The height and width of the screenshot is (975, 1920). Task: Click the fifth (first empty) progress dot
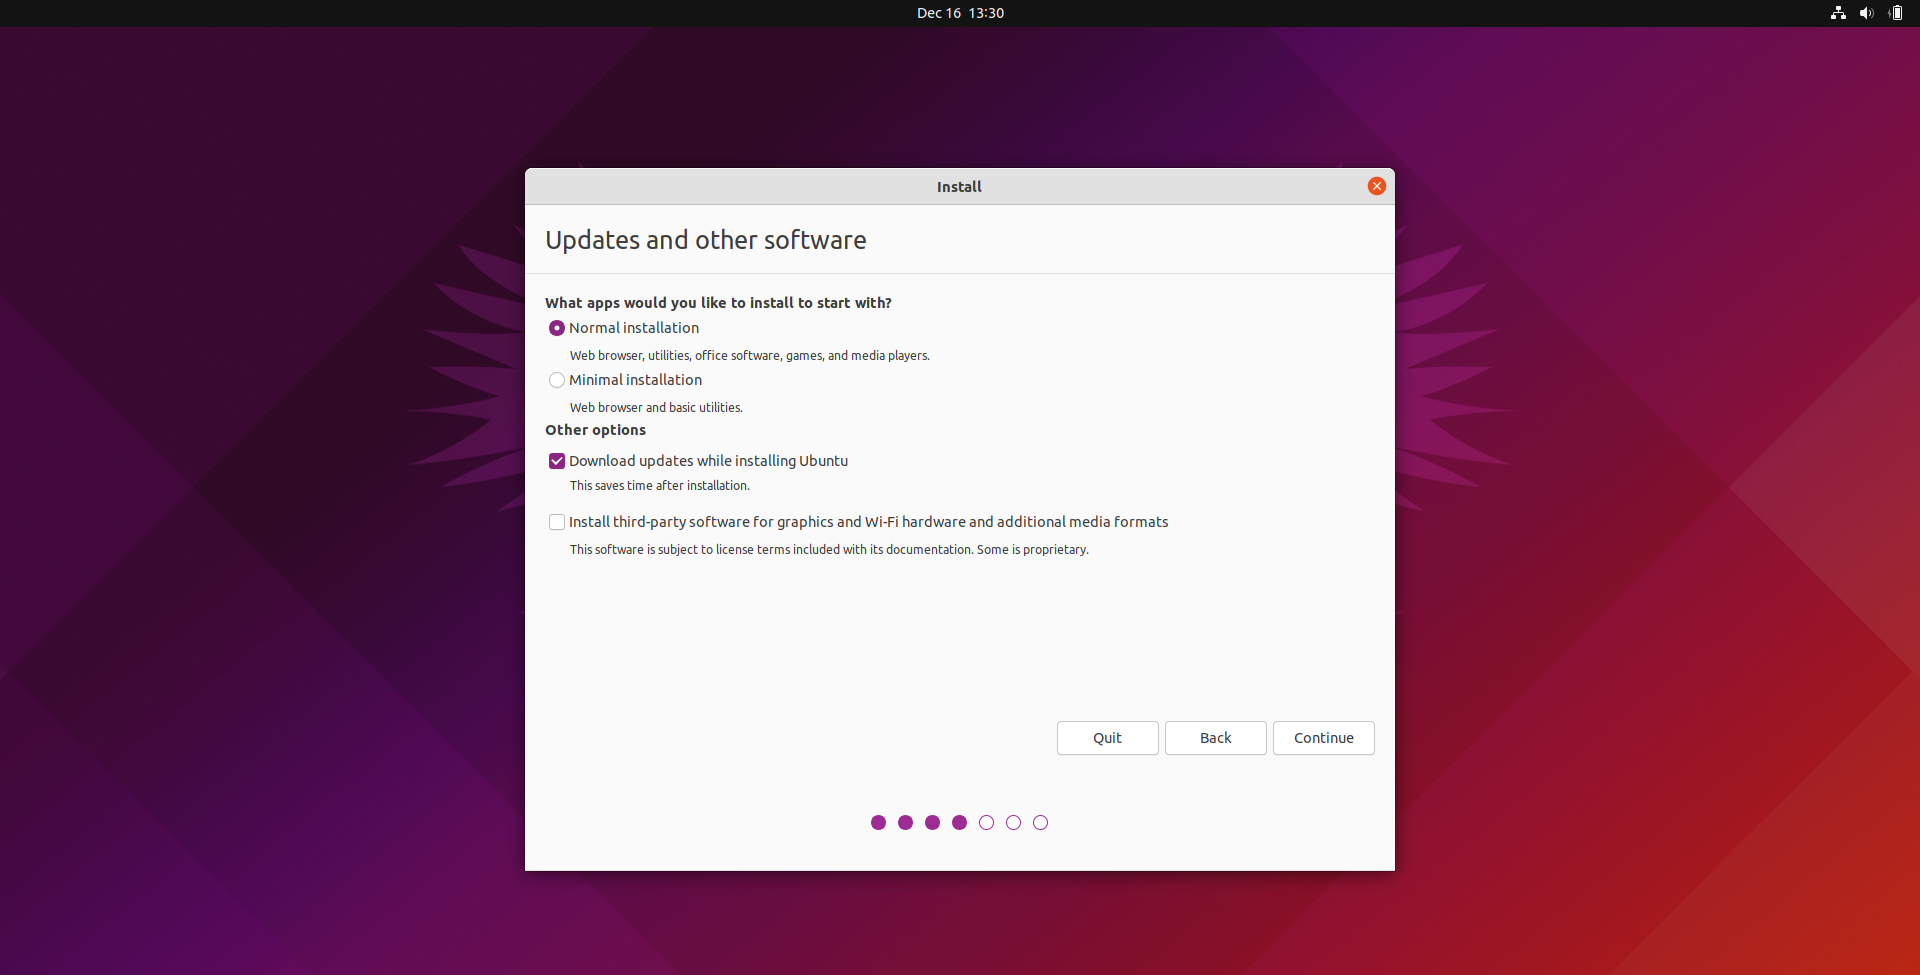point(986,822)
